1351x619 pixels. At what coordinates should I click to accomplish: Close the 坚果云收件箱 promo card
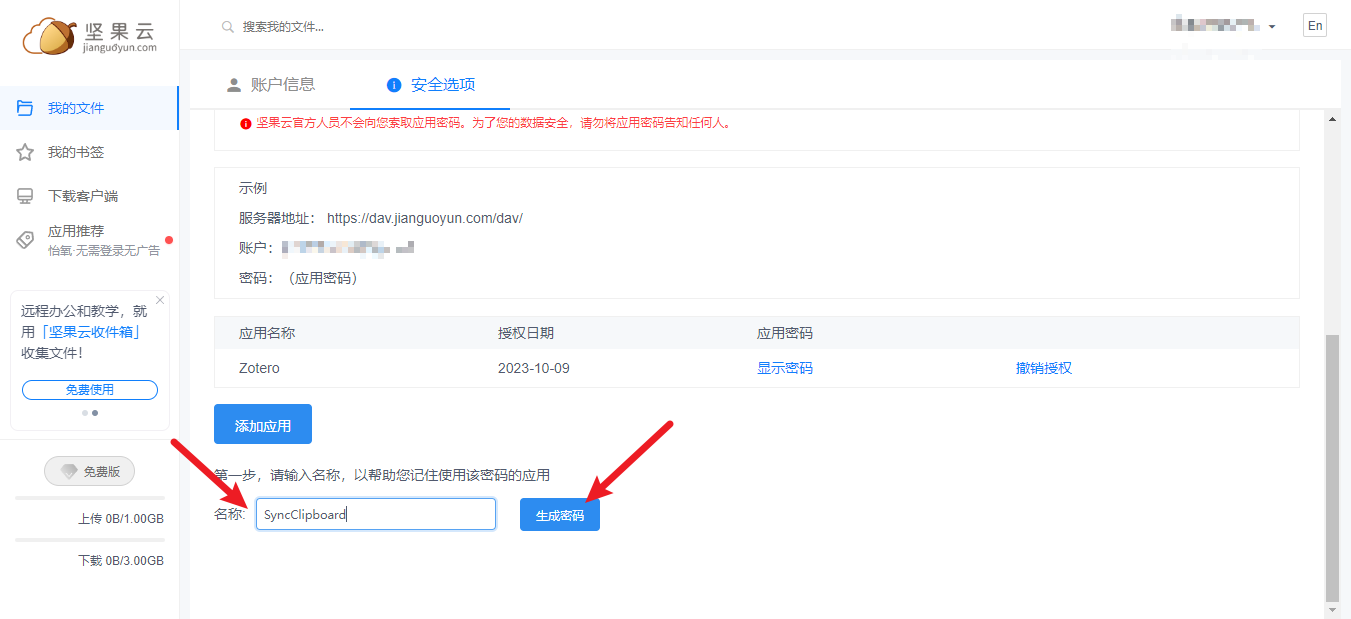[x=159, y=298]
